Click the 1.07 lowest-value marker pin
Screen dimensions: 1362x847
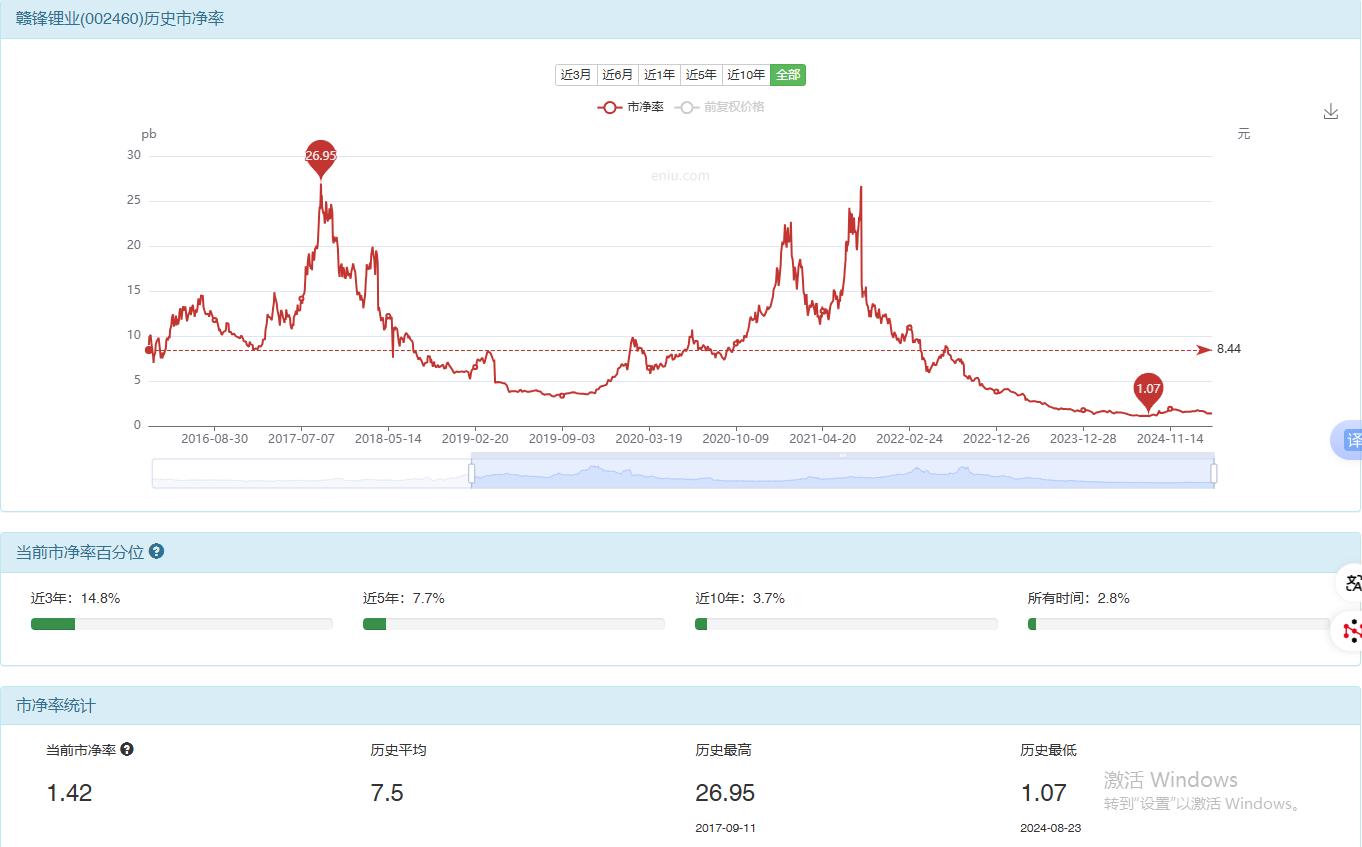[1148, 390]
